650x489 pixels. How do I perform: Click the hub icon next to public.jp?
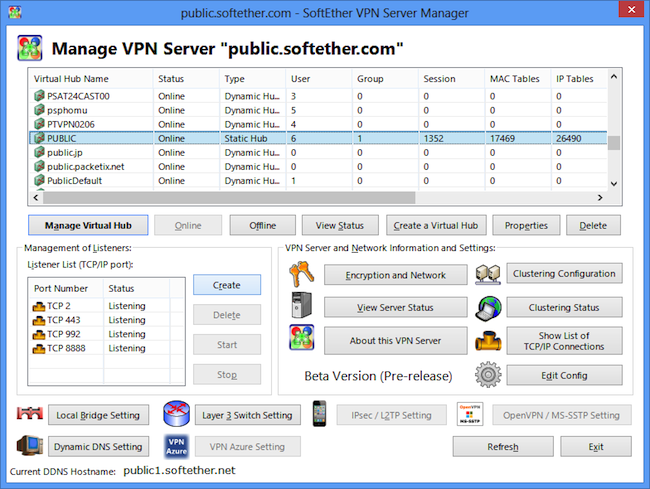39,152
